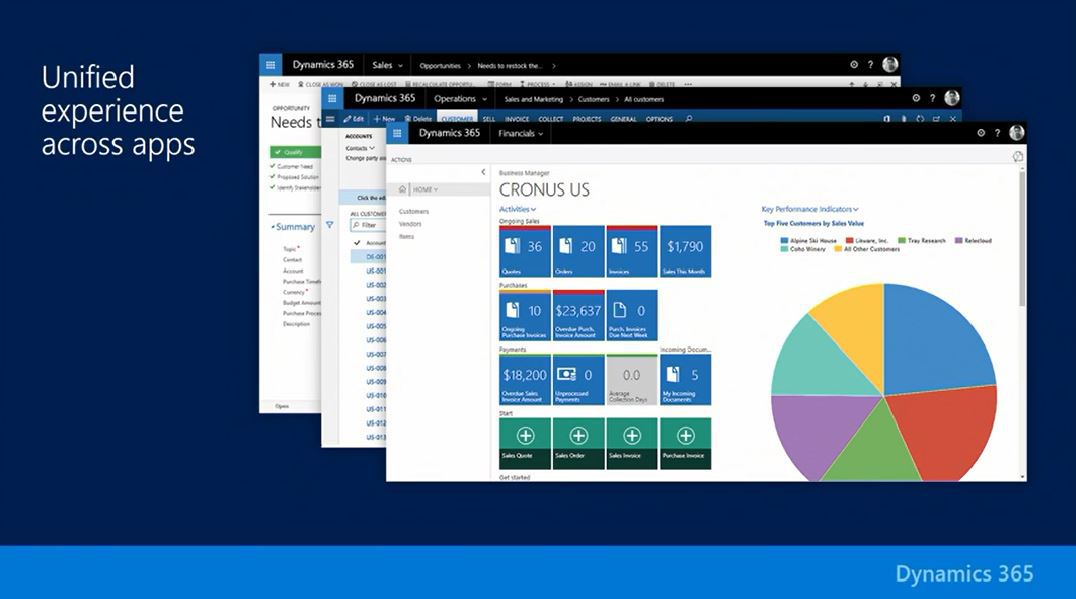Click help icon in Sales window
Viewport: 1076px width, 599px height.
point(870,64)
